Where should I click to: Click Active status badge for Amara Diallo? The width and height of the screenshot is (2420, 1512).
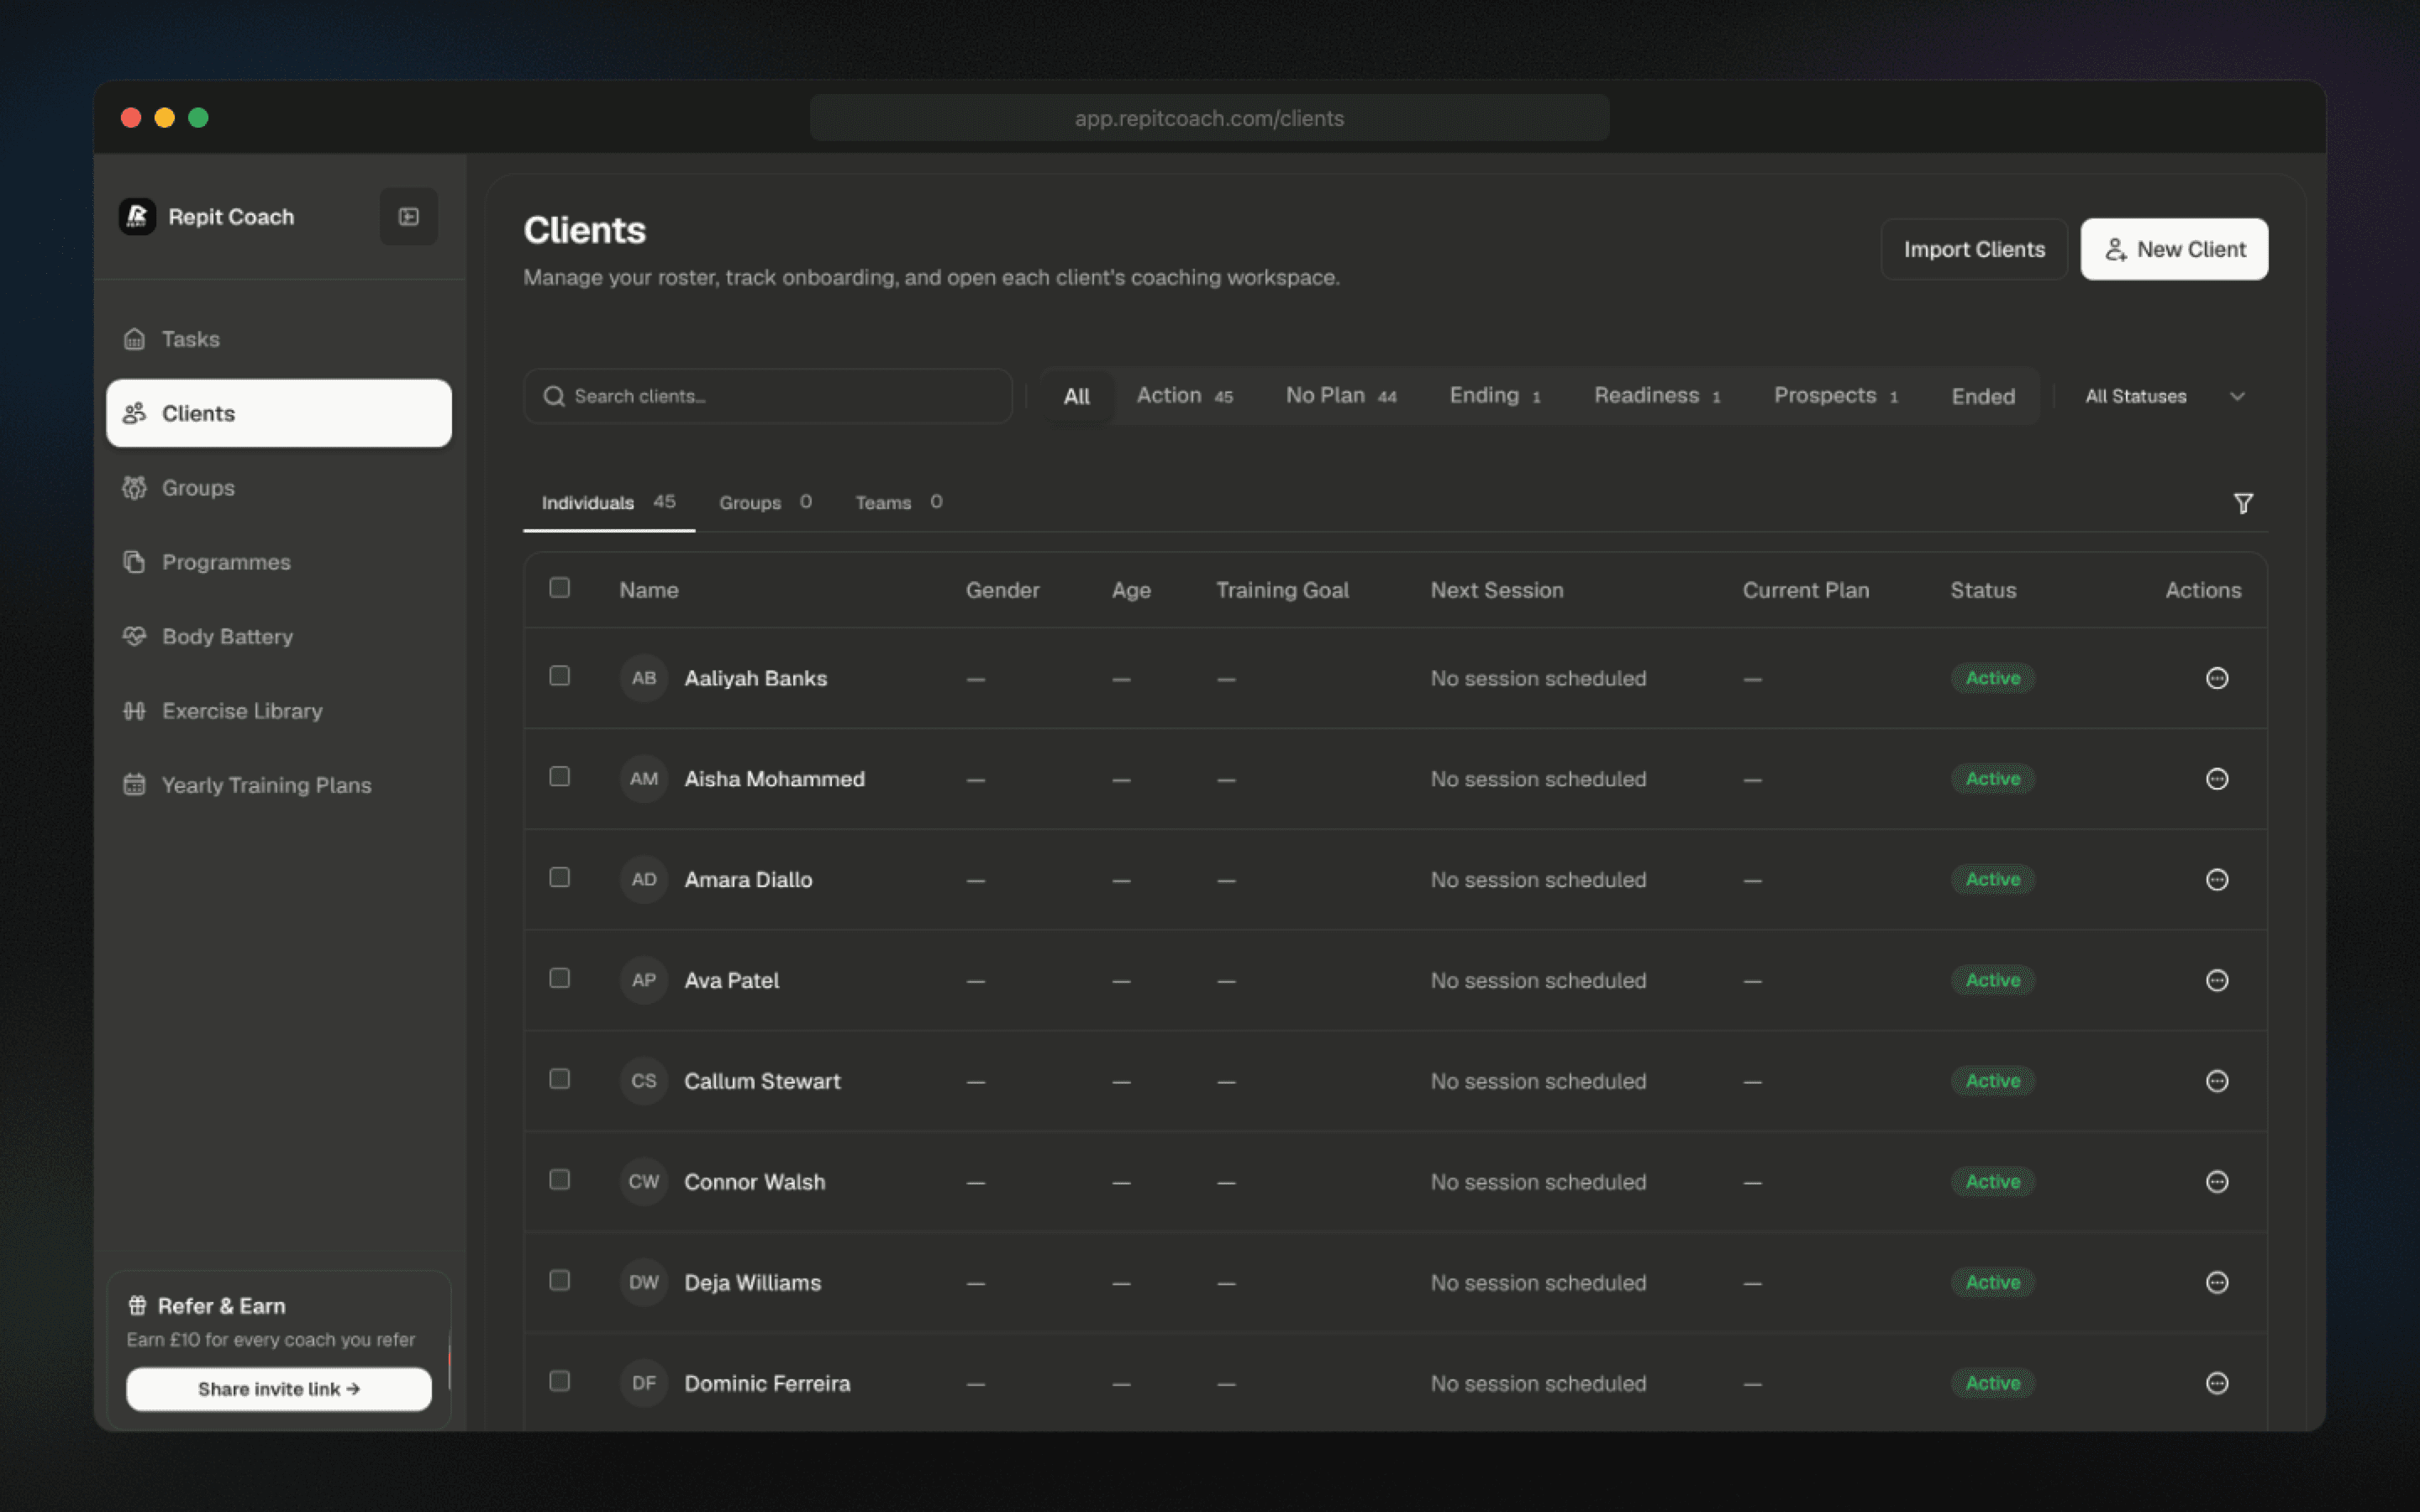1992,880
